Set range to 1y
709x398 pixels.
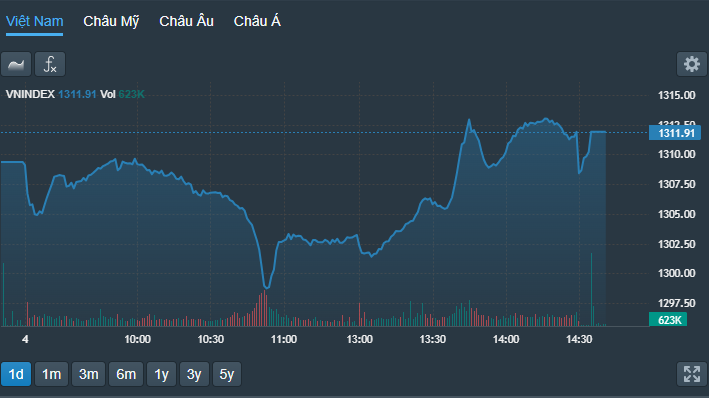[161, 374]
